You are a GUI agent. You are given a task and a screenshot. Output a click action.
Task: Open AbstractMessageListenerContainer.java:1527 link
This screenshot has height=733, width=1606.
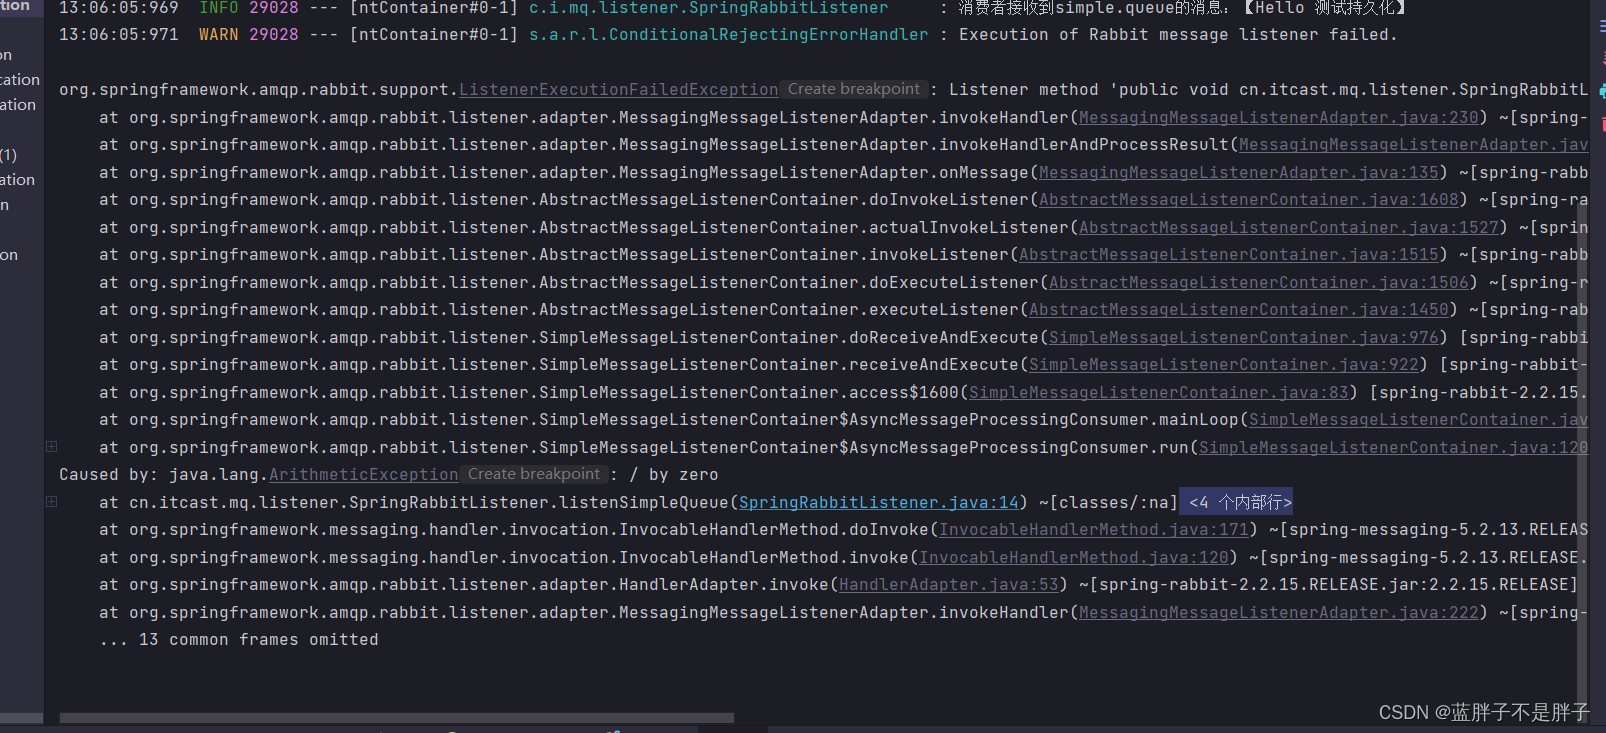pos(1288,228)
